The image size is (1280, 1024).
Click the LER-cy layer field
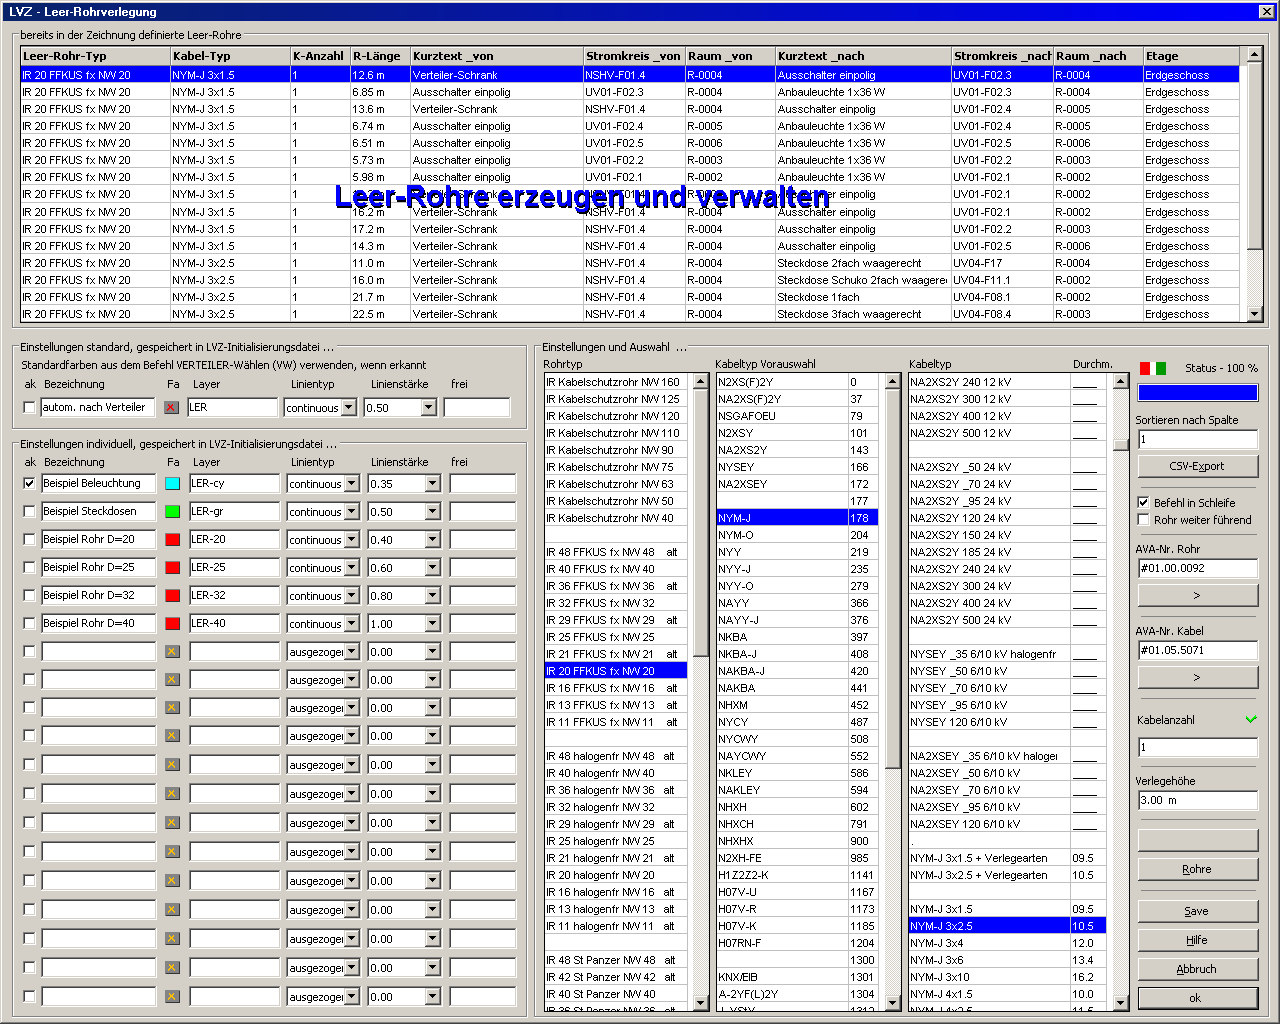pos(234,483)
